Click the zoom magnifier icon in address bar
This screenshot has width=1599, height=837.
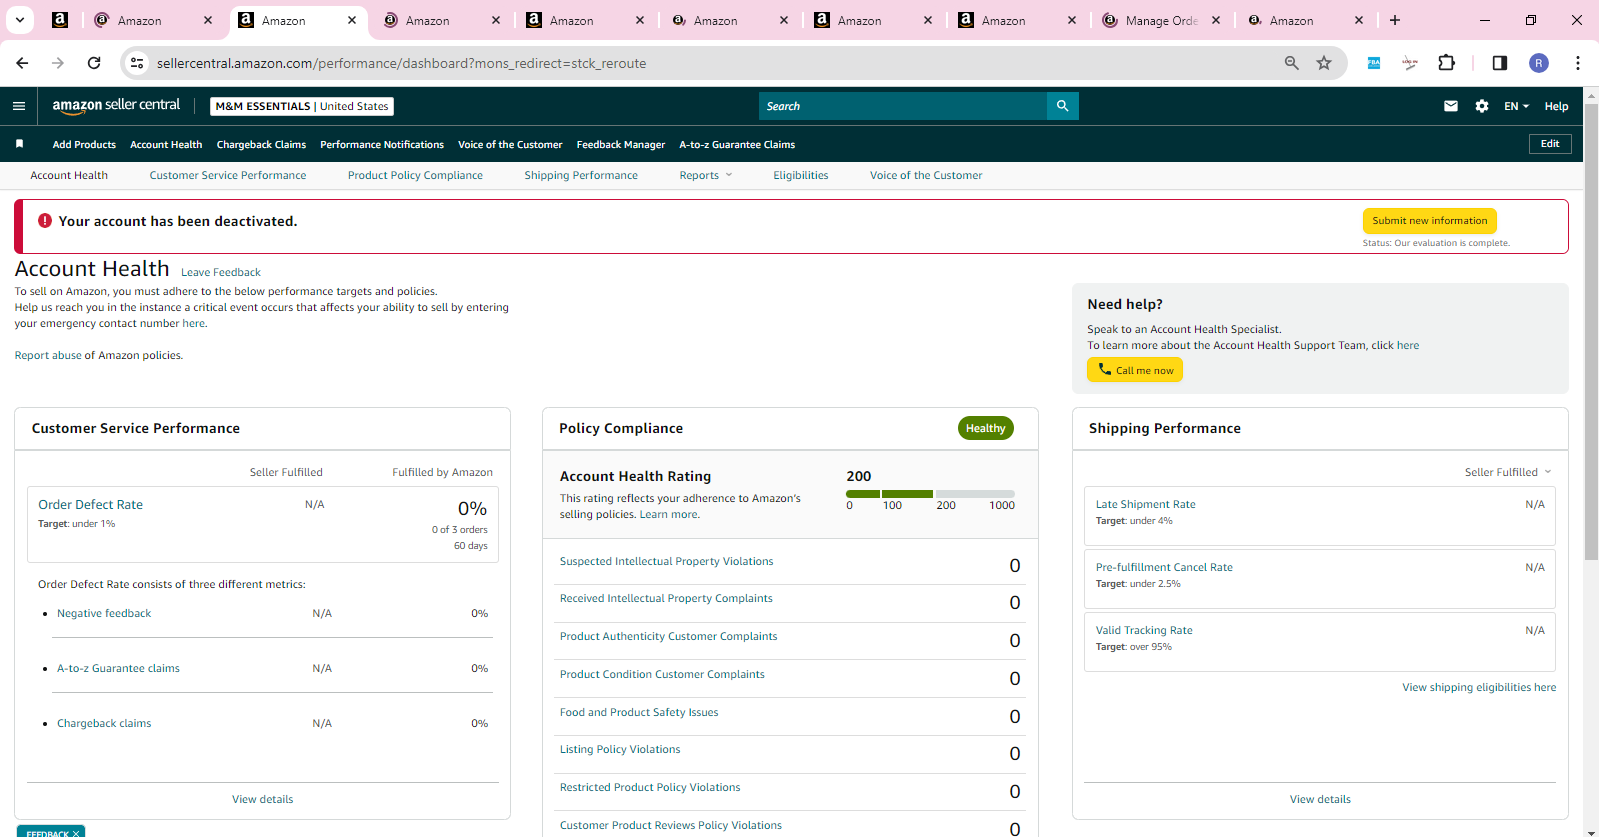click(x=1292, y=63)
